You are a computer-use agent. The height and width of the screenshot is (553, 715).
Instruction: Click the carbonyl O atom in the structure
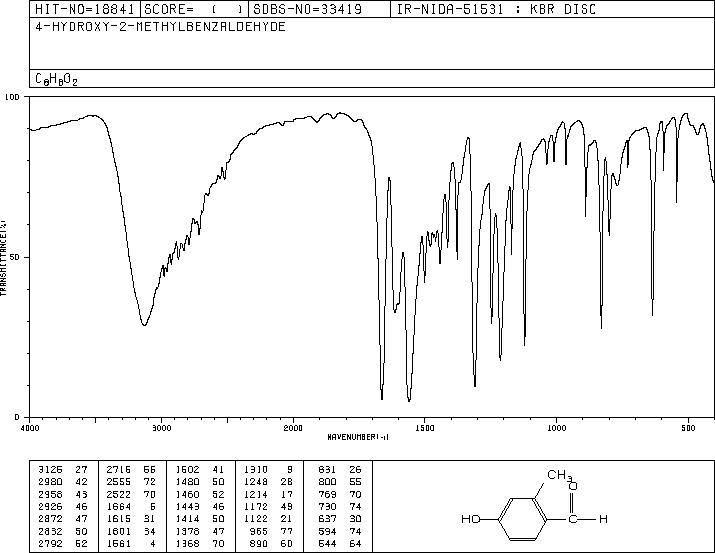[x=573, y=486]
